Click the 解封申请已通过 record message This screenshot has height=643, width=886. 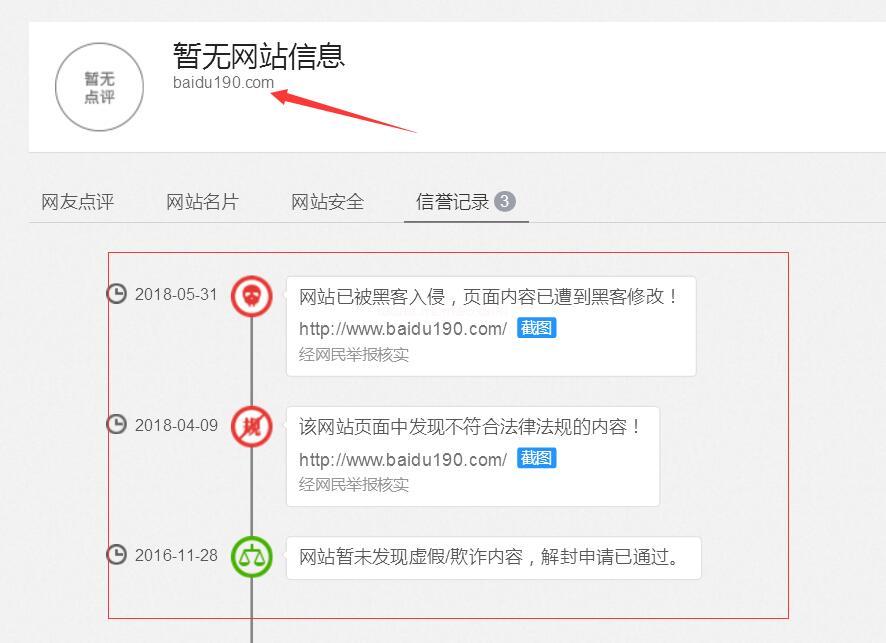click(x=490, y=558)
